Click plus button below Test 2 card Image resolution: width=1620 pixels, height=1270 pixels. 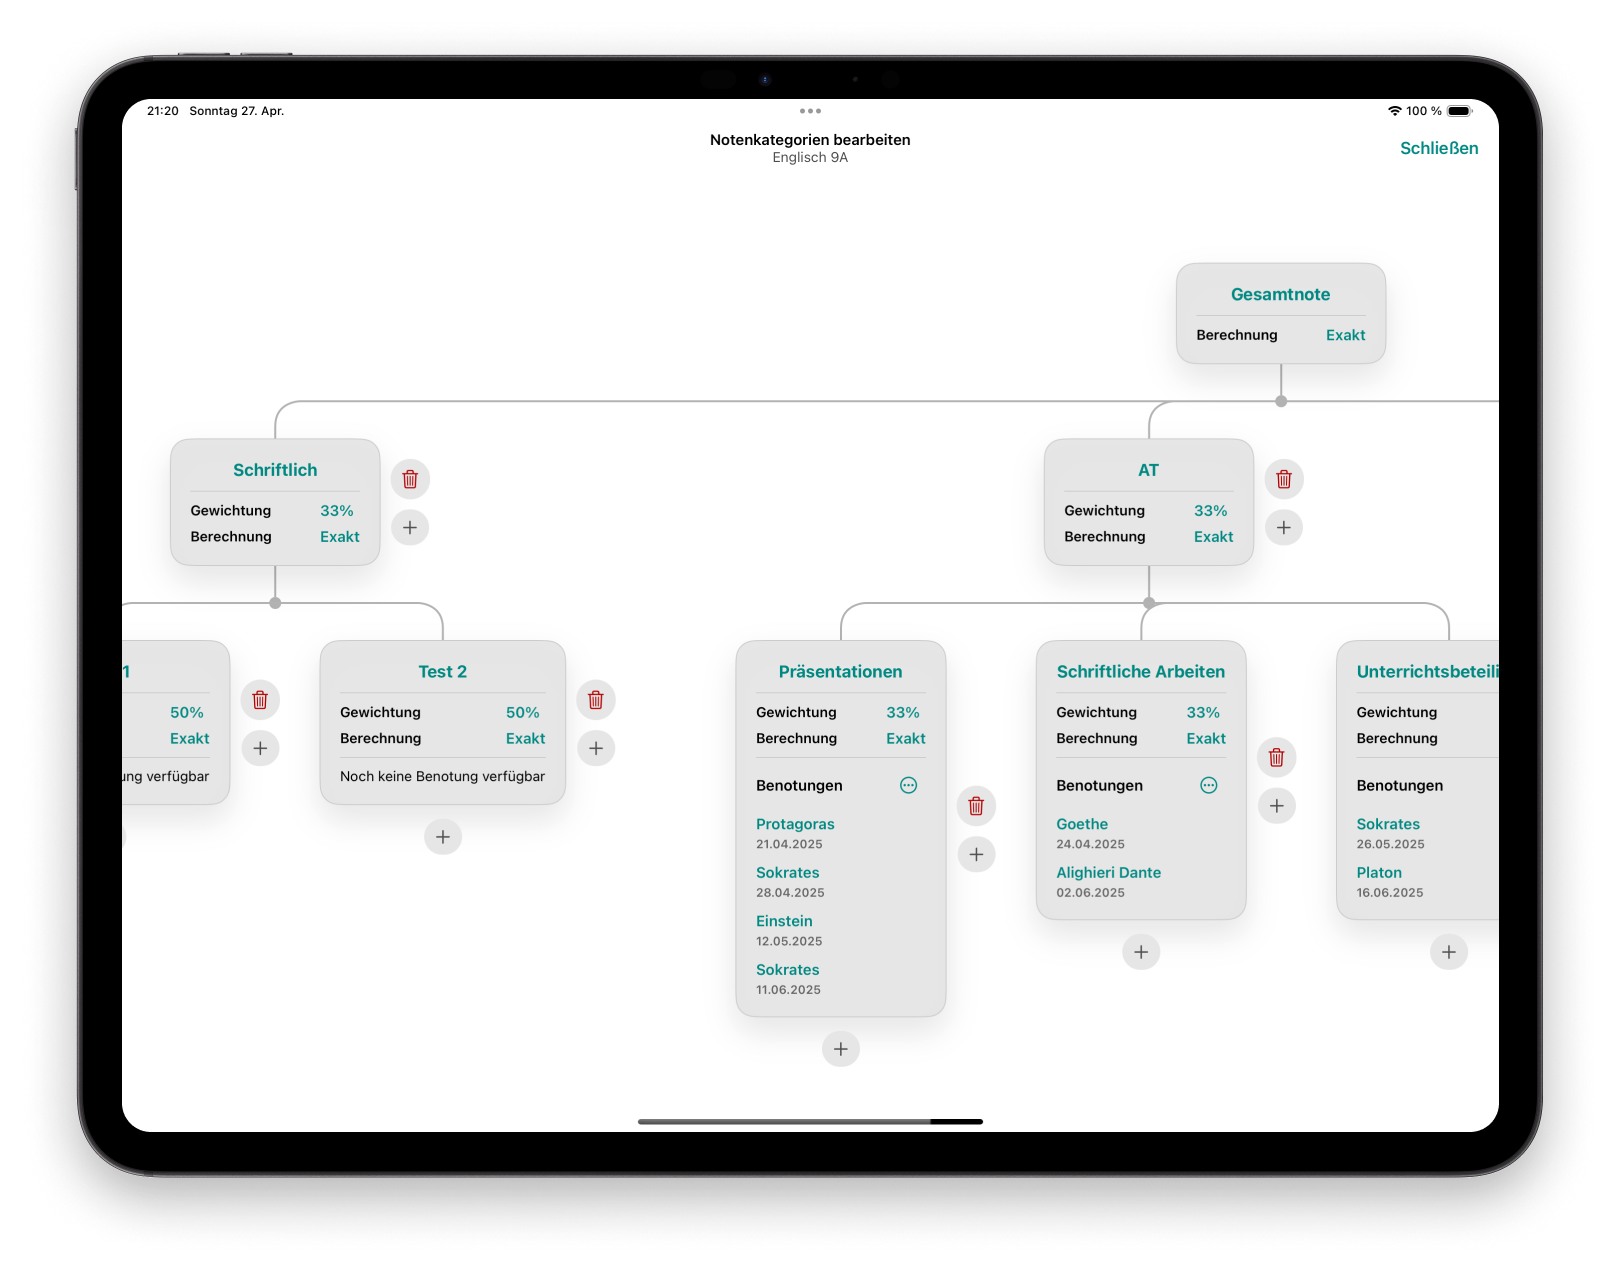(443, 837)
